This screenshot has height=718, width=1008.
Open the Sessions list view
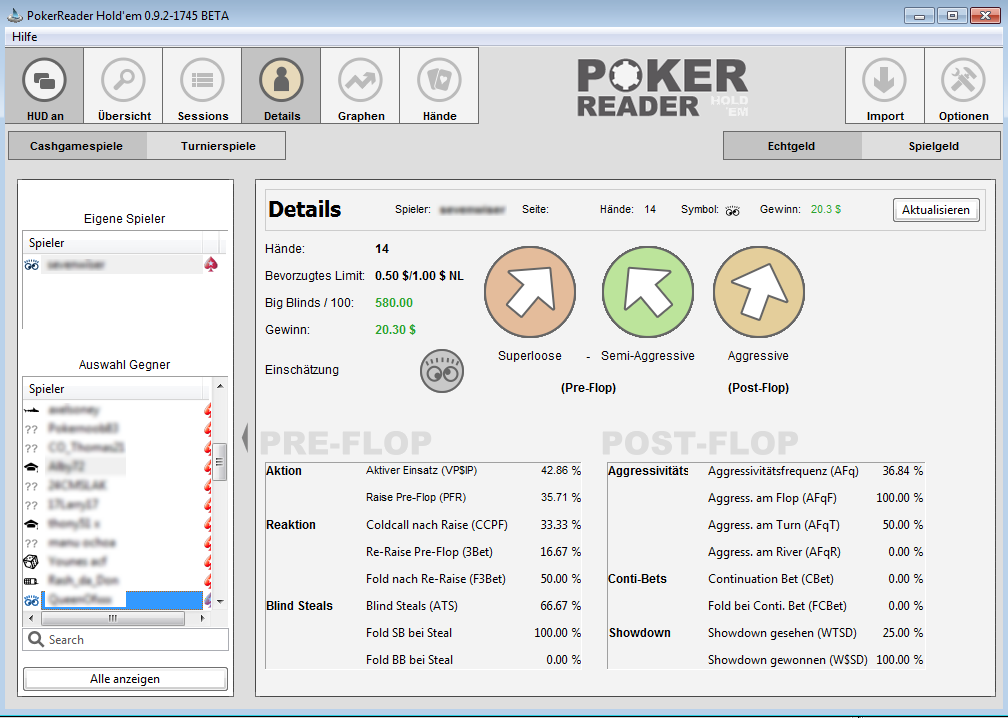click(202, 85)
